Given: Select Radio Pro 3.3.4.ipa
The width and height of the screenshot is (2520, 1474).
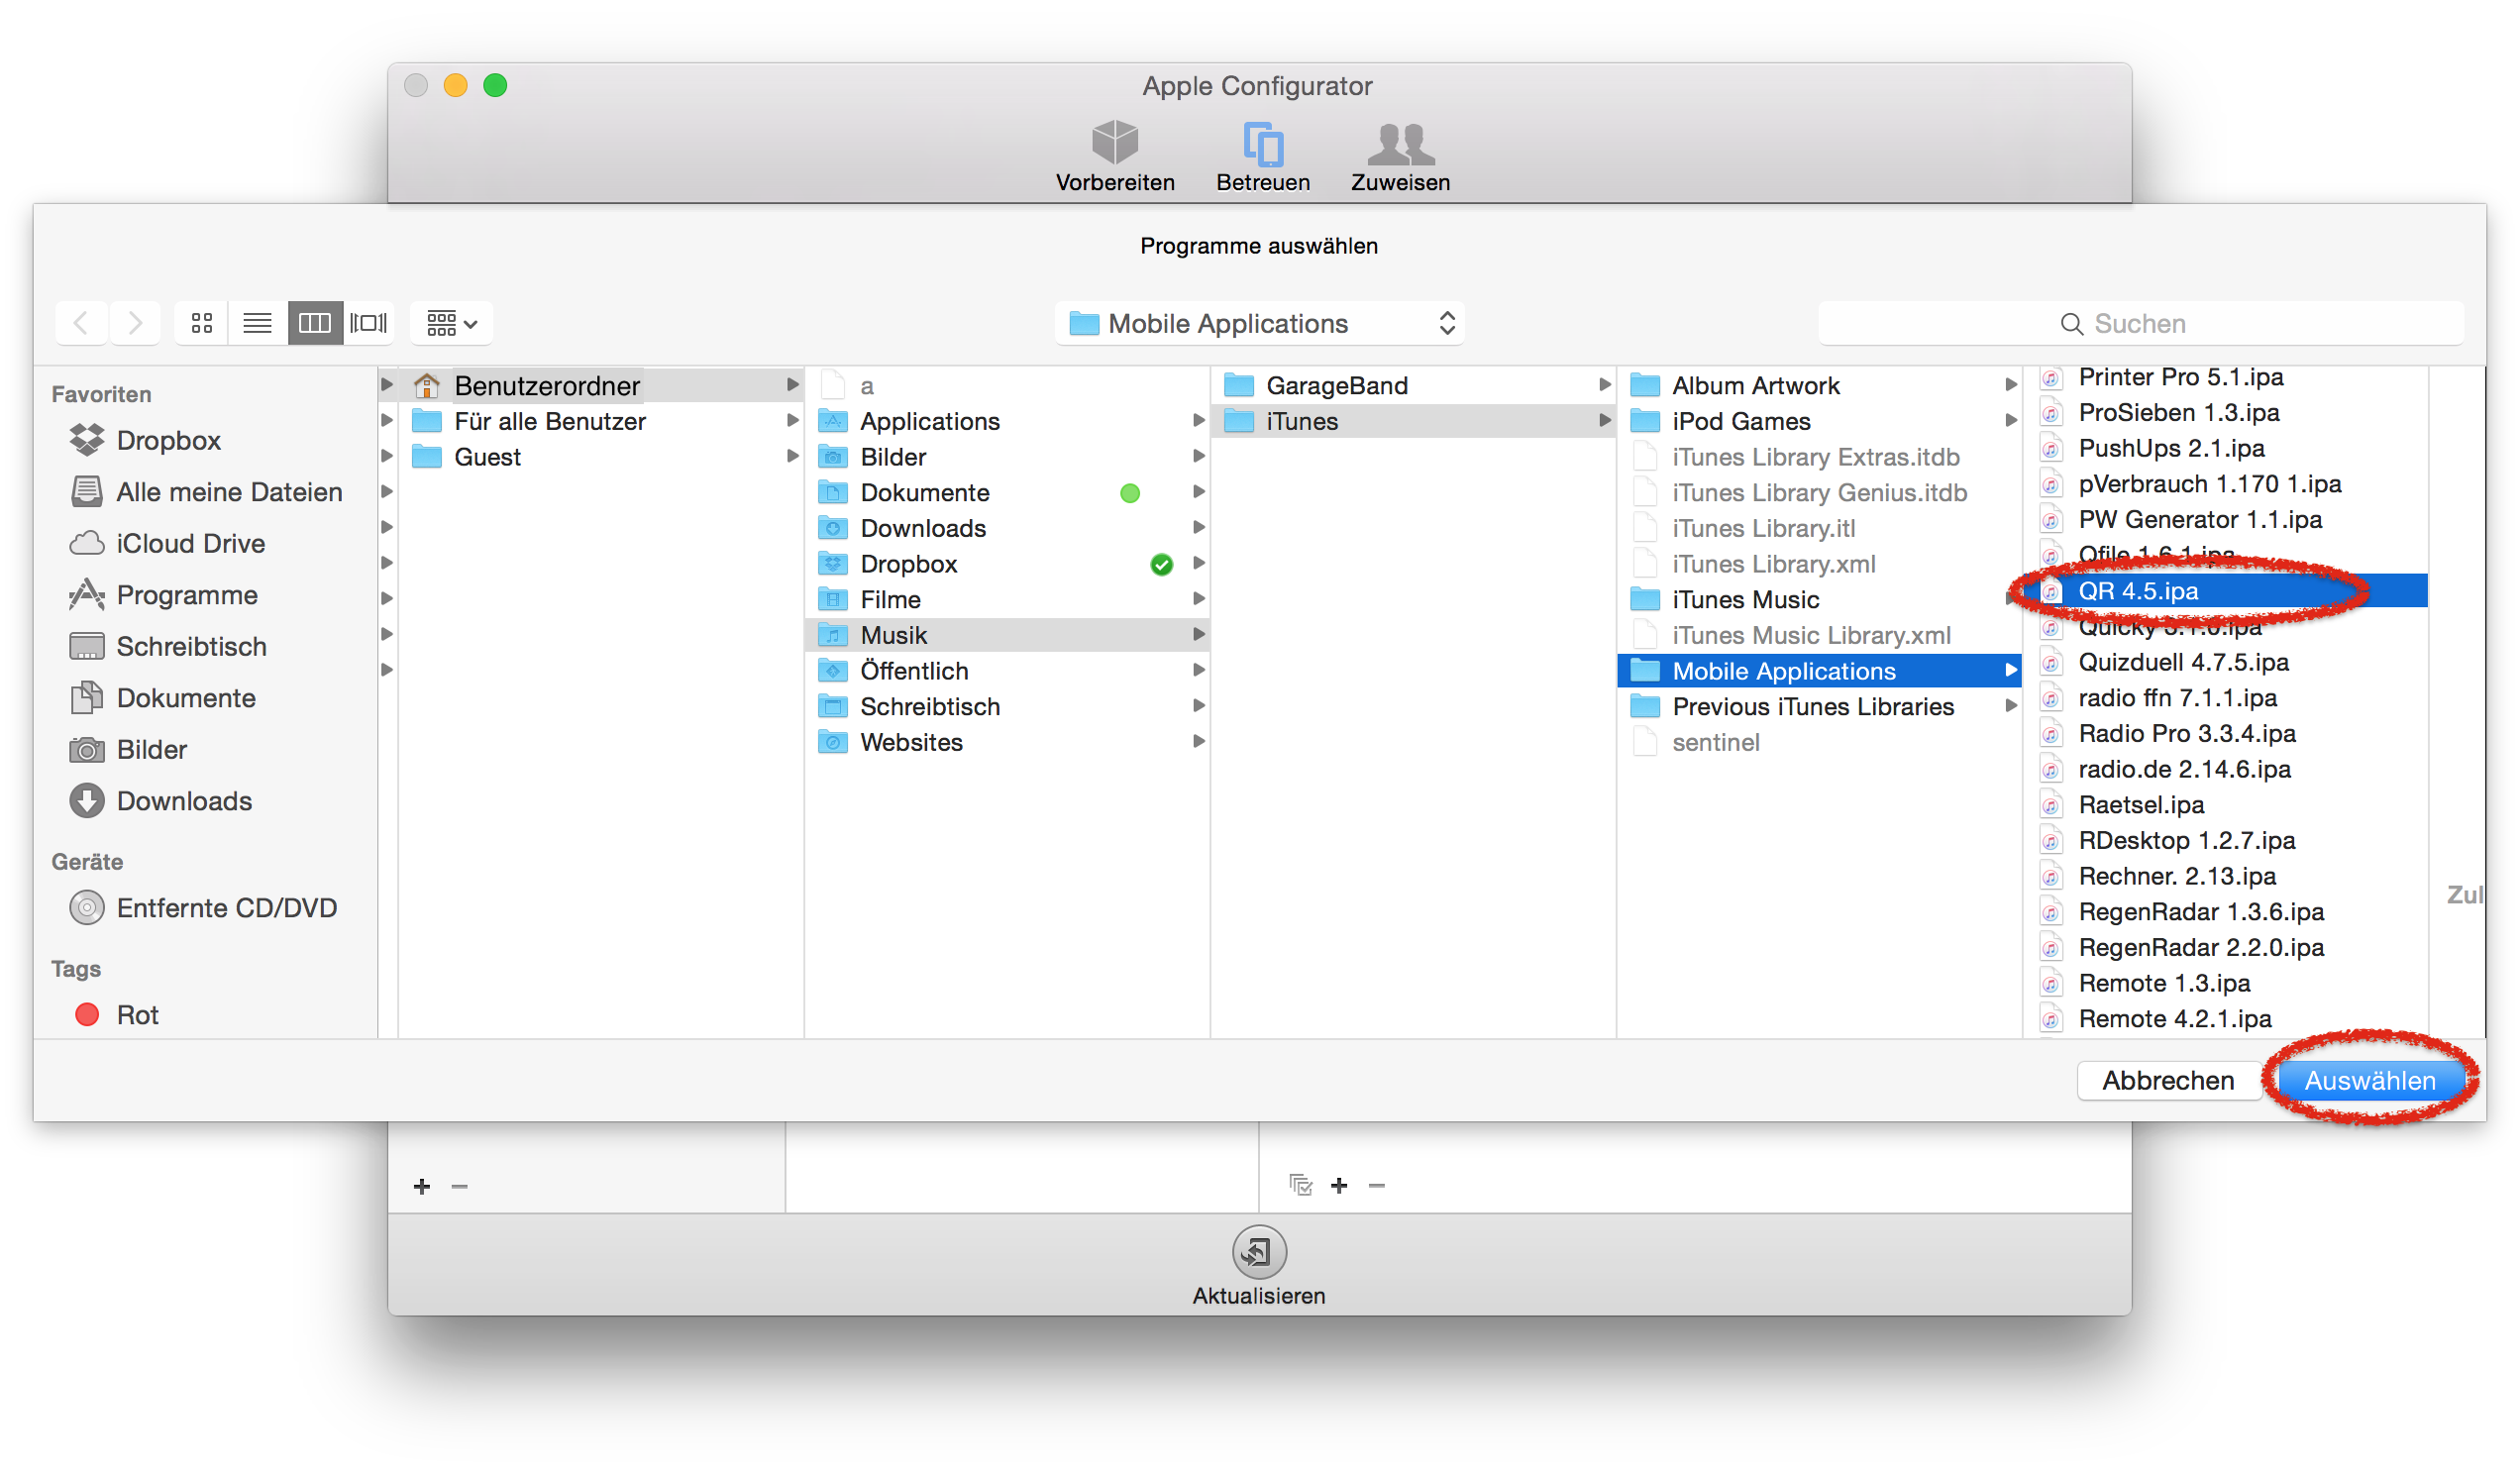Looking at the screenshot, I should point(2227,733).
